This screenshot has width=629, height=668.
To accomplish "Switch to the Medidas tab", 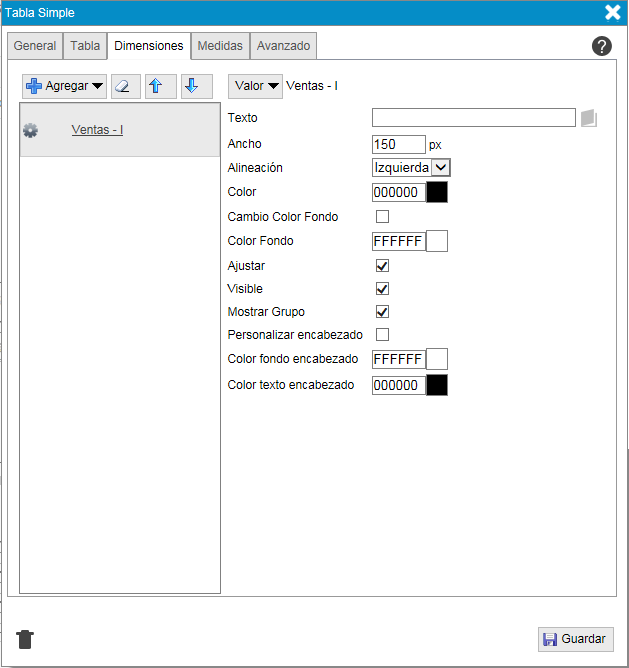I will point(220,46).
